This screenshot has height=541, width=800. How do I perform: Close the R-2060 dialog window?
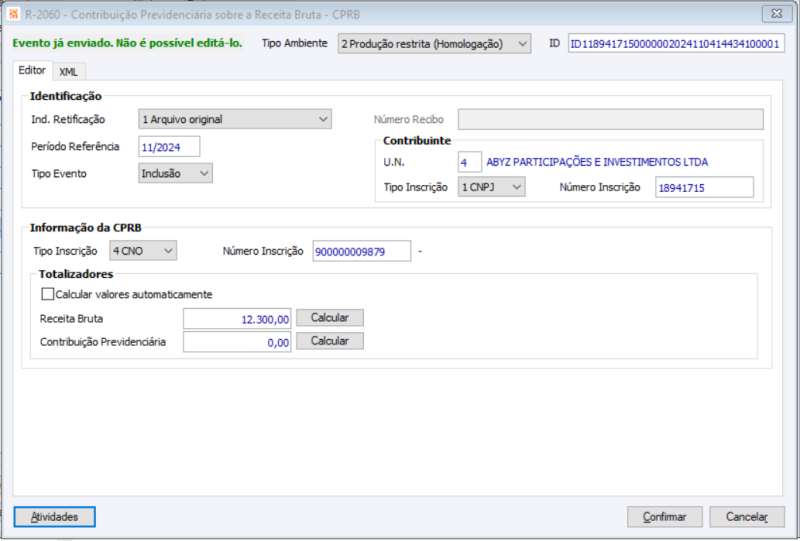[x=777, y=14]
